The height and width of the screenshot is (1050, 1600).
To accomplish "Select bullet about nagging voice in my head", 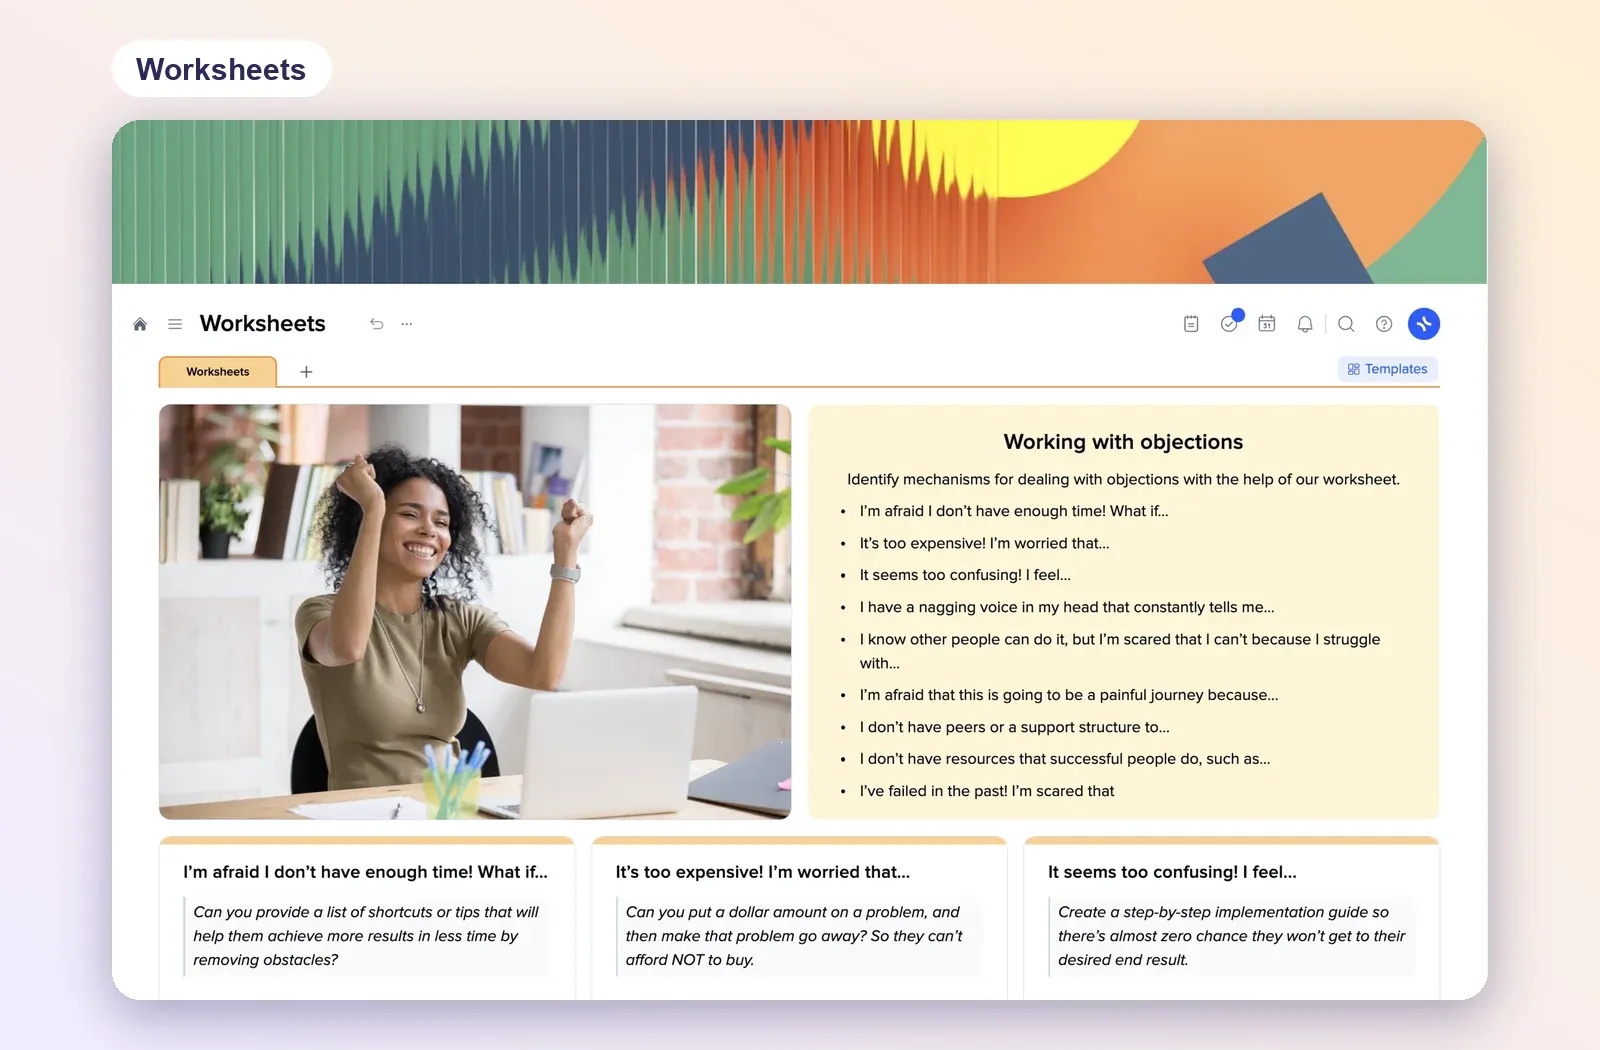I will coord(1067,607).
